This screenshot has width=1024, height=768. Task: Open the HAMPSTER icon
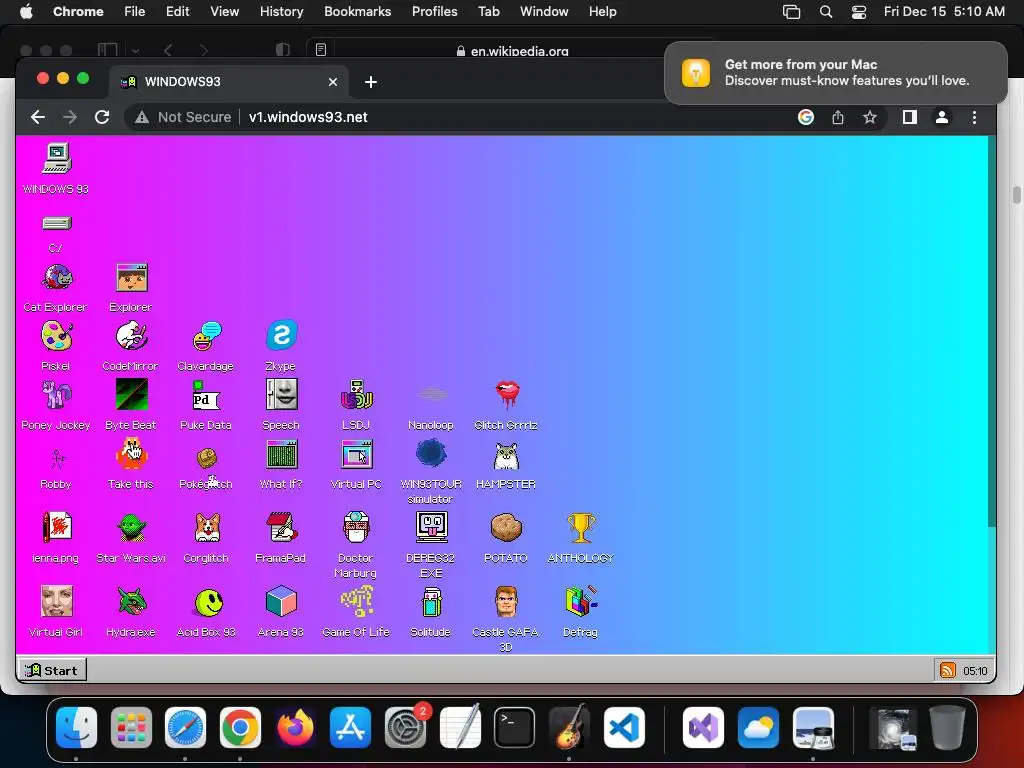tap(506, 456)
